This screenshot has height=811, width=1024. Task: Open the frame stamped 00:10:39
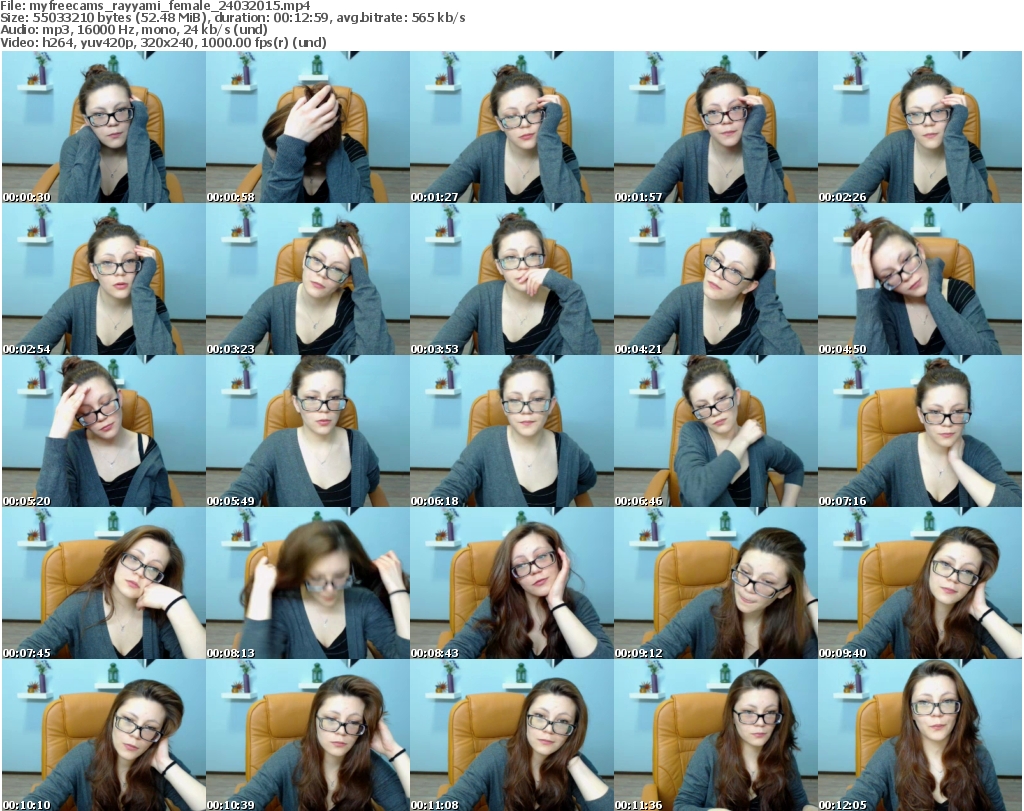coord(308,735)
